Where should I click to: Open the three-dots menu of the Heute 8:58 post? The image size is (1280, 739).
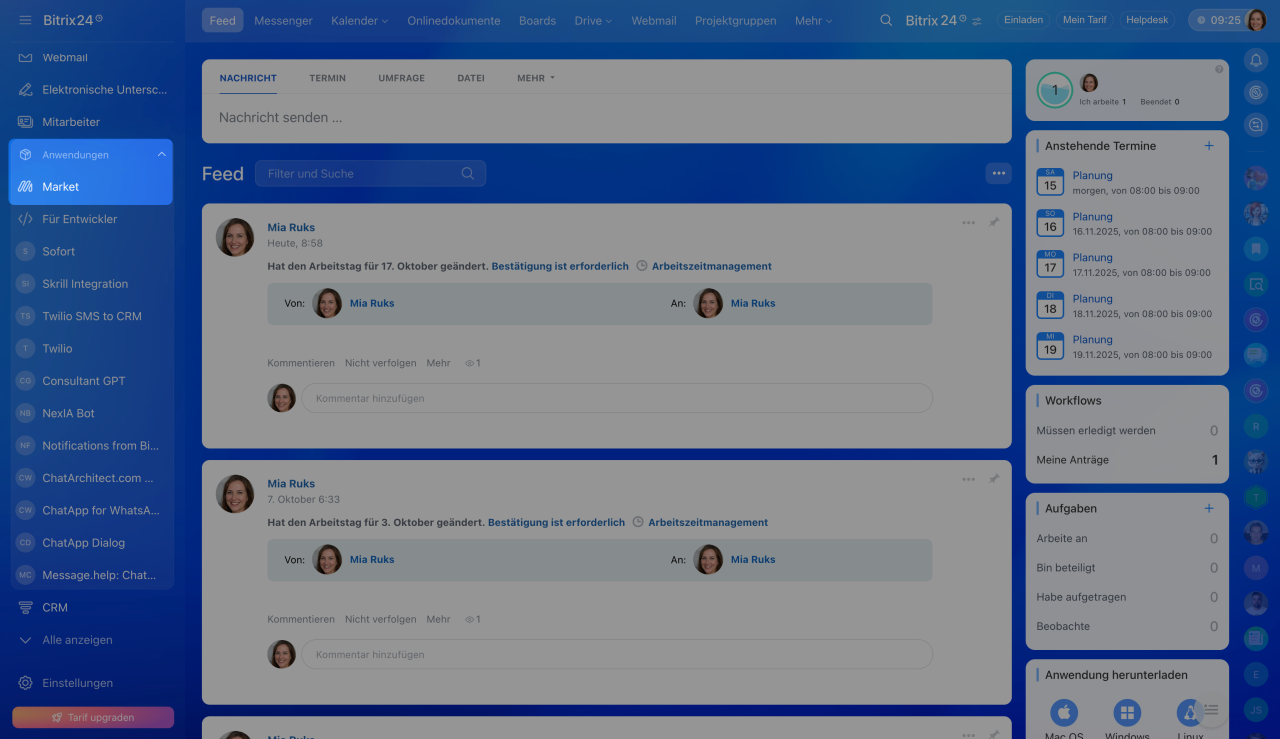(968, 222)
